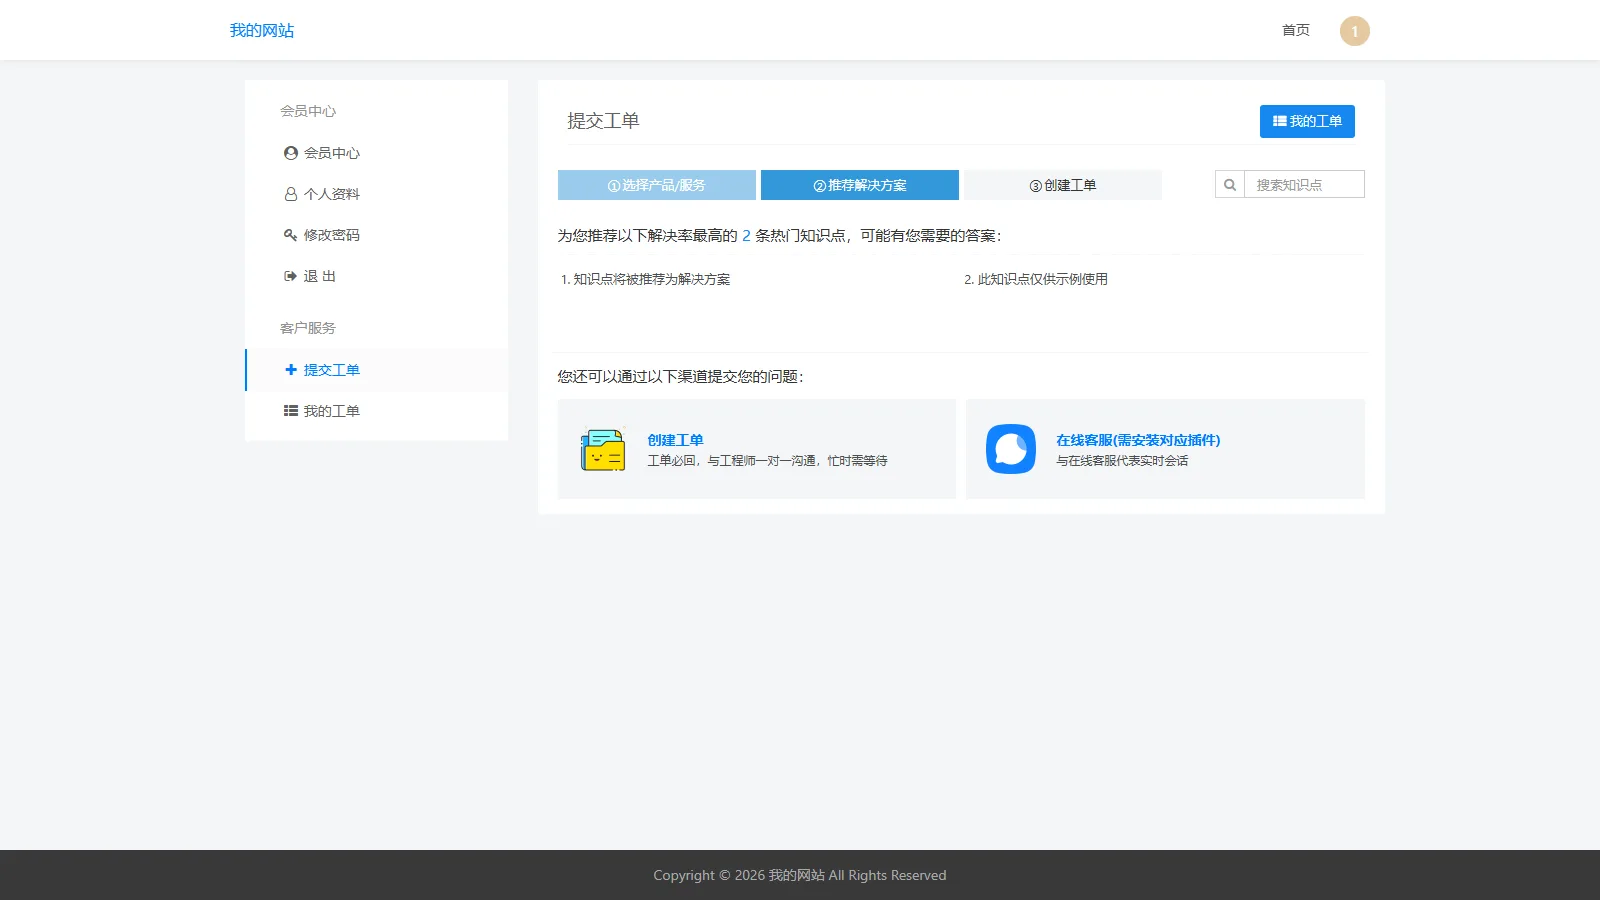Log out using the 退出 exit icon
1600x900 pixels.
[289, 276]
